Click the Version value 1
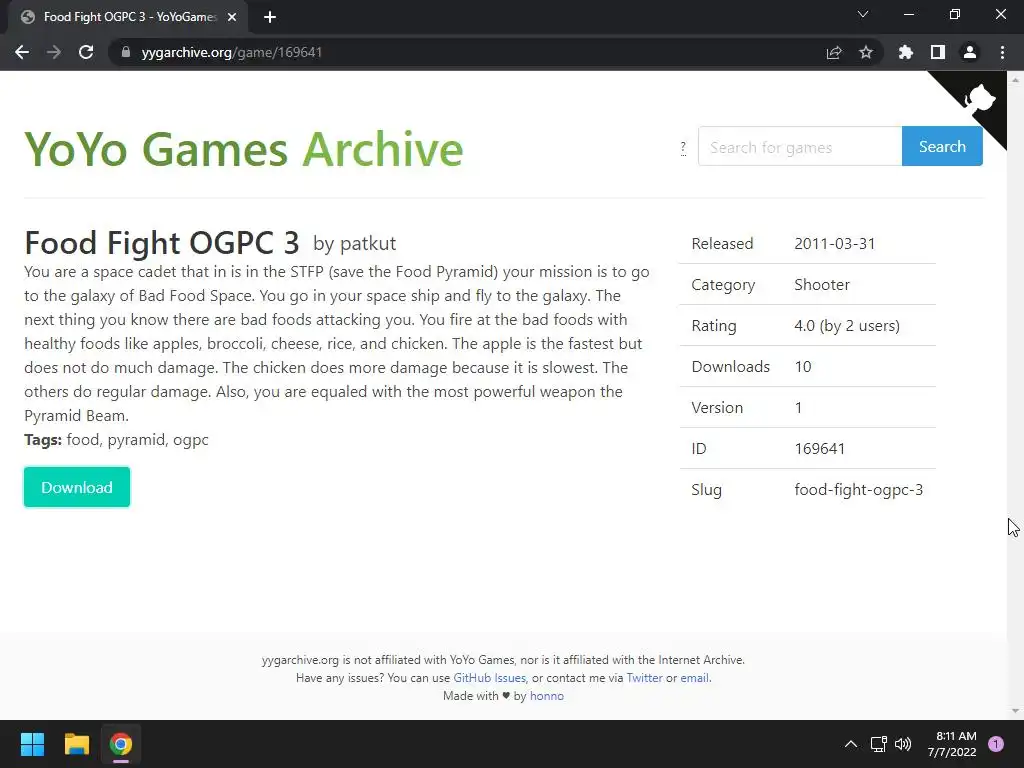Screen dimensions: 1024x768 click(x=798, y=408)
